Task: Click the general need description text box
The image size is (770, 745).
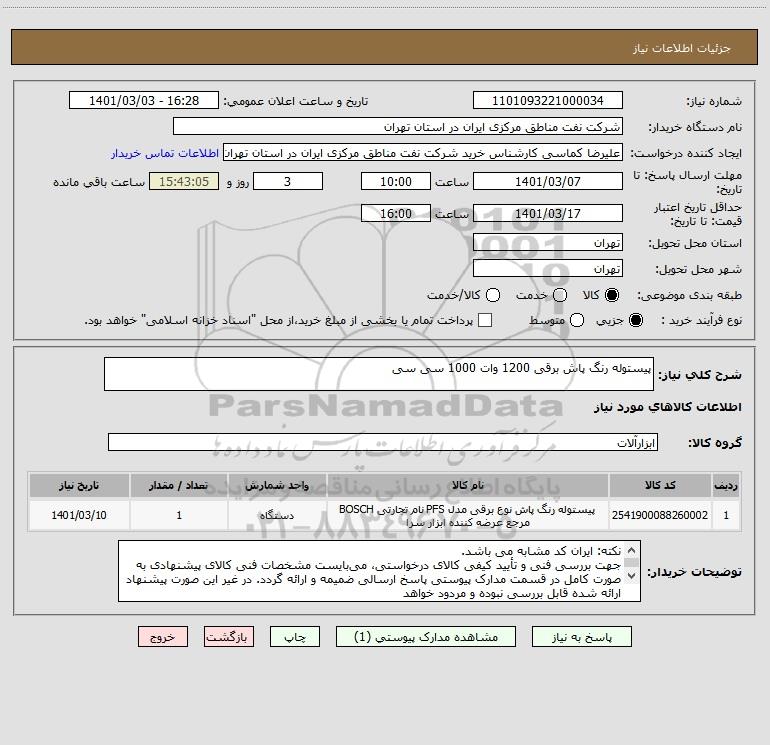Action: (x=379, y=374)
